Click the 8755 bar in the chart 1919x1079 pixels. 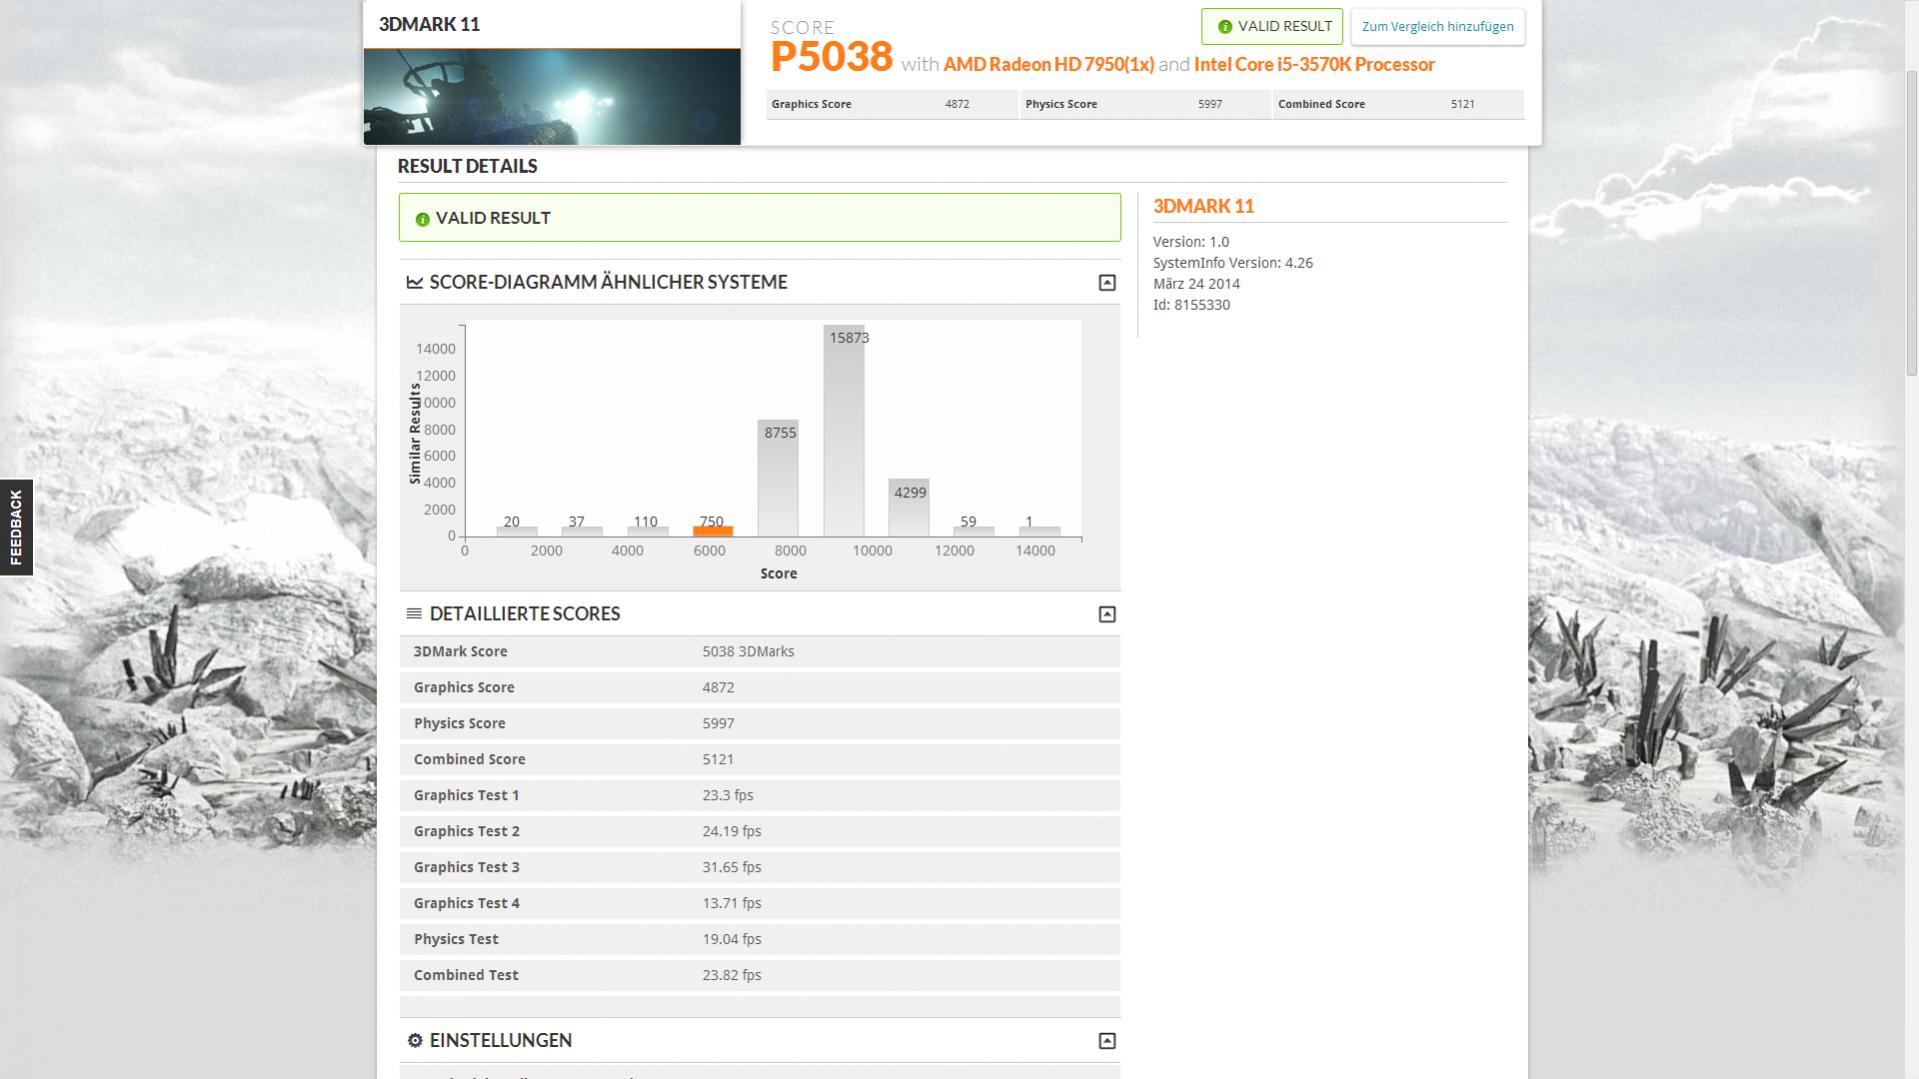[778, 478]
